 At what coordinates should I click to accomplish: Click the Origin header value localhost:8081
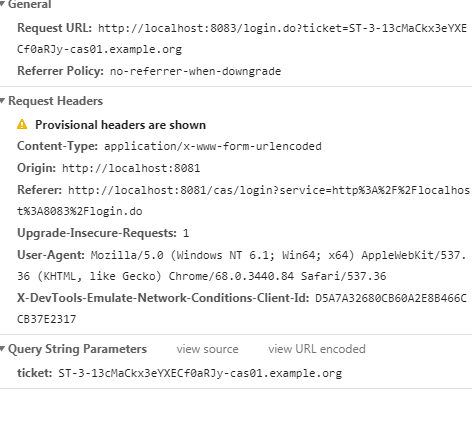pos(131,168)
